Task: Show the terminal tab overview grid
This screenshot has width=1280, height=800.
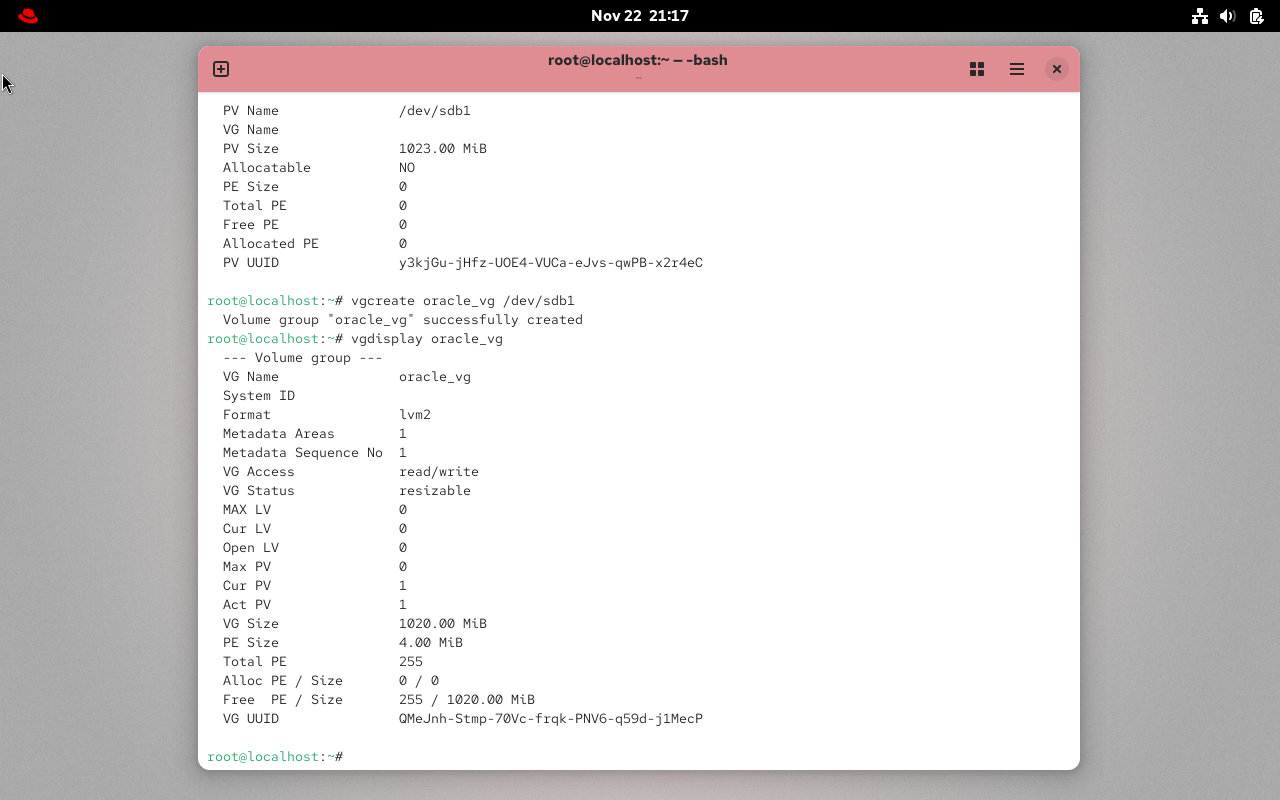Action: (x=976, y=69)
